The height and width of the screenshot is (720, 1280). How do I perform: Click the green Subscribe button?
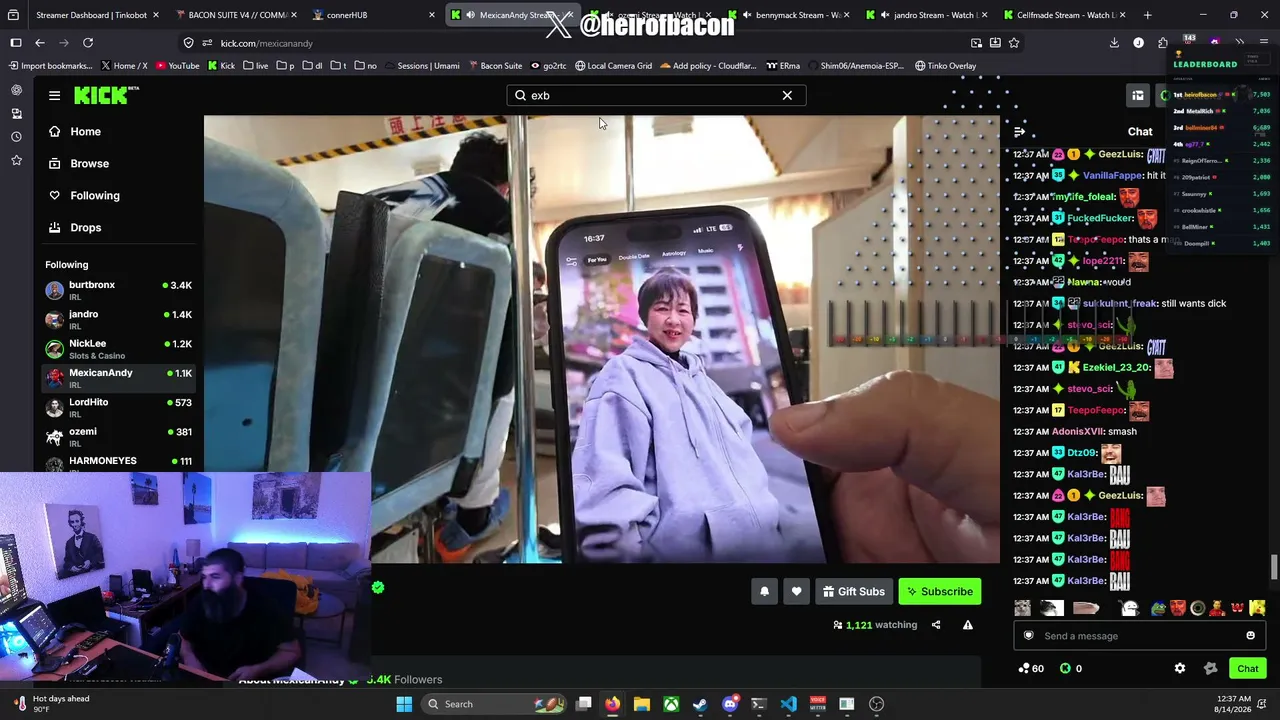[939, 591]
